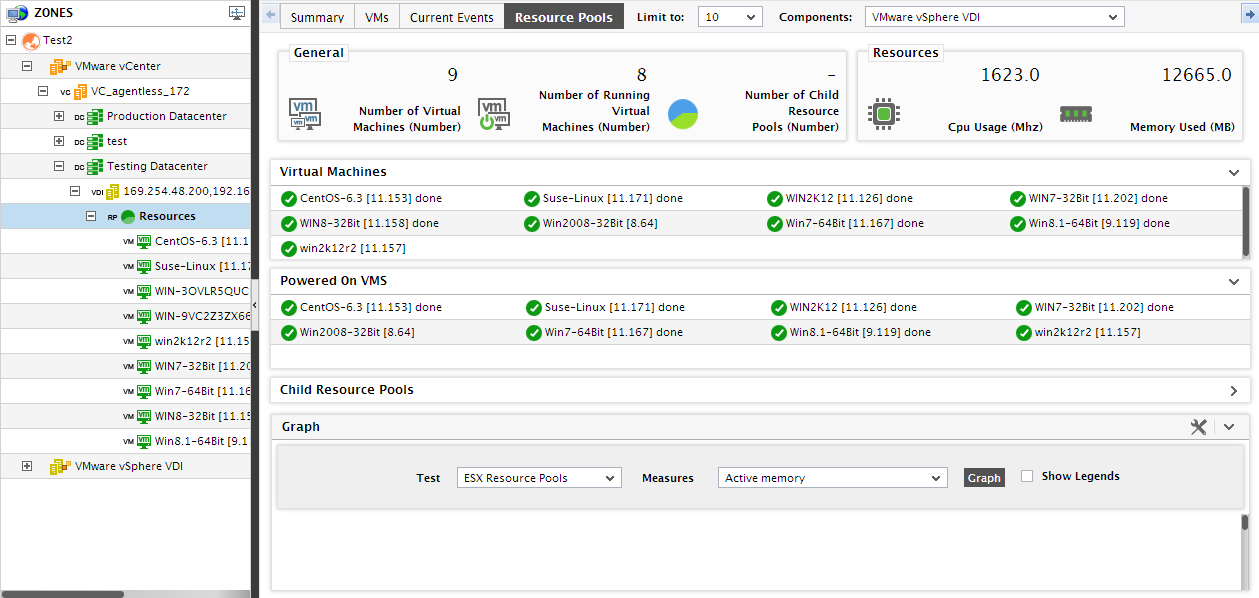Collapse the VMware vCenter tree node
The image size is (1259, 598).
[x=27, y=66]
